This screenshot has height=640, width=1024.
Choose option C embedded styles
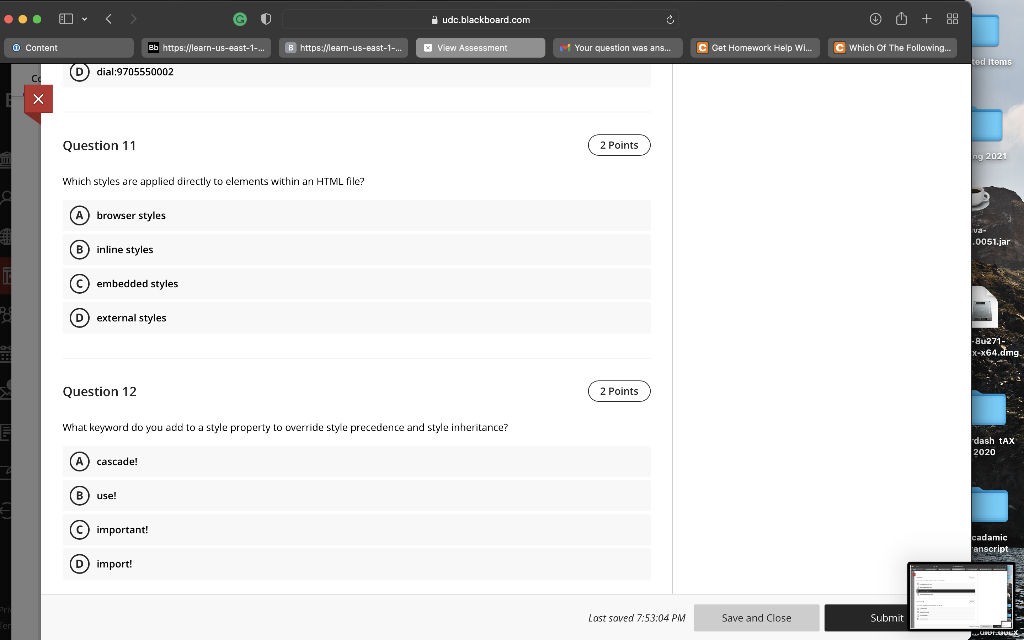point(357,283)
